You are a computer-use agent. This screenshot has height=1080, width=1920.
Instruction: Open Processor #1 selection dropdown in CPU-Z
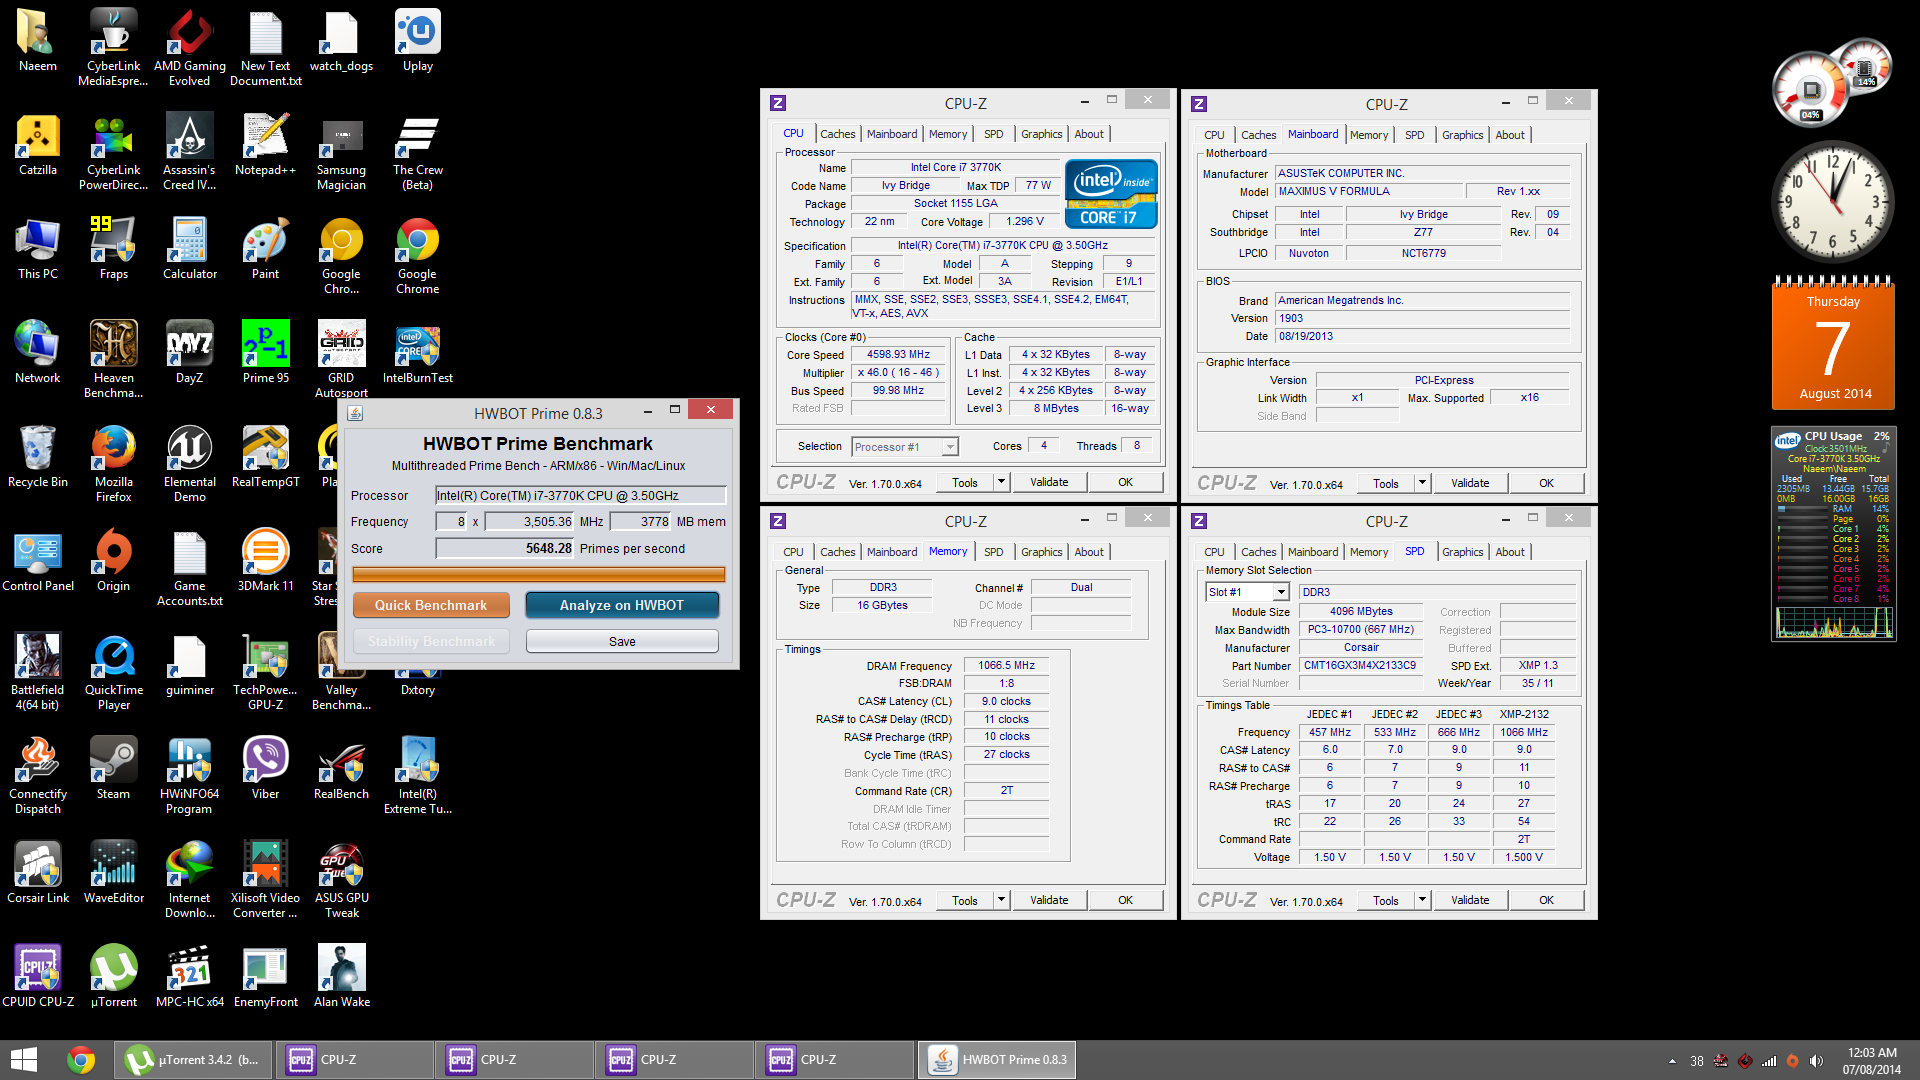pos(905,447)
